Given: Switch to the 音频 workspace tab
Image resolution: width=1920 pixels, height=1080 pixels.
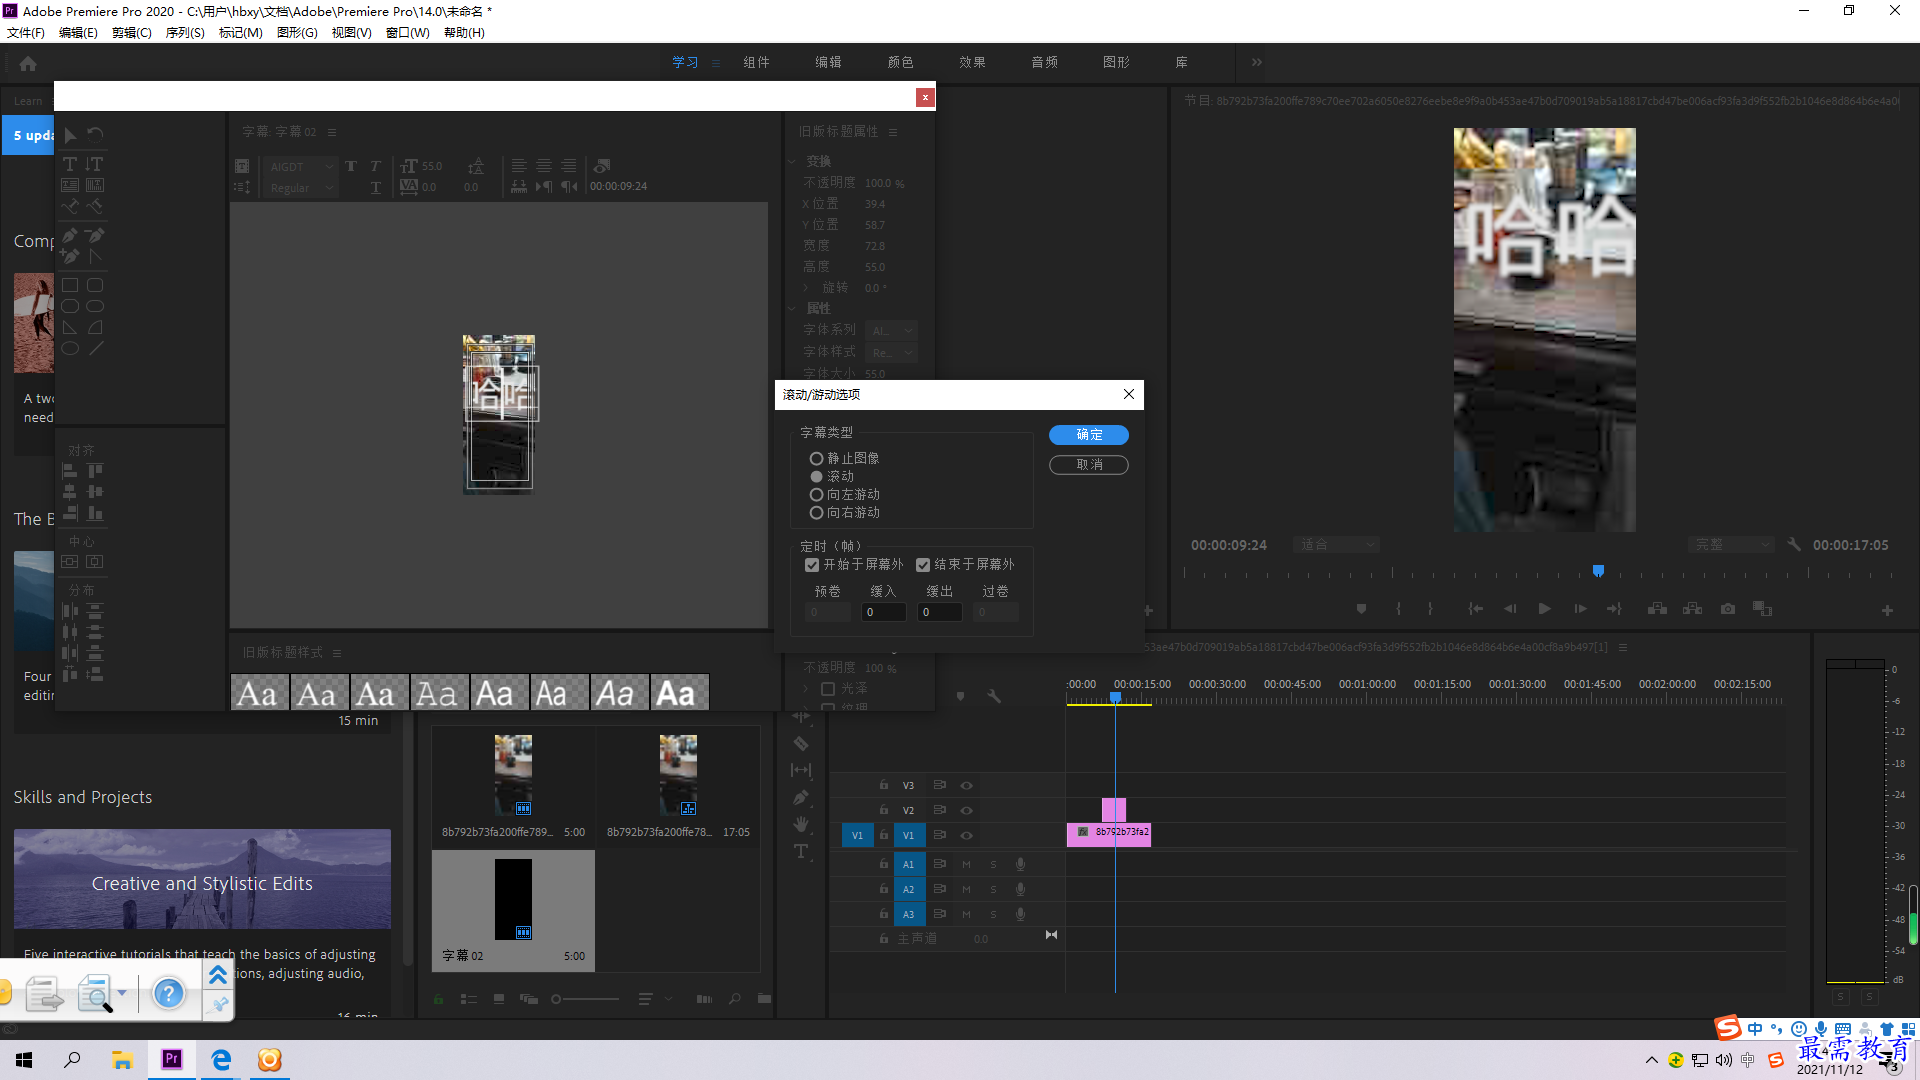Looking at the screenshot, I should tap(1044, 62).
